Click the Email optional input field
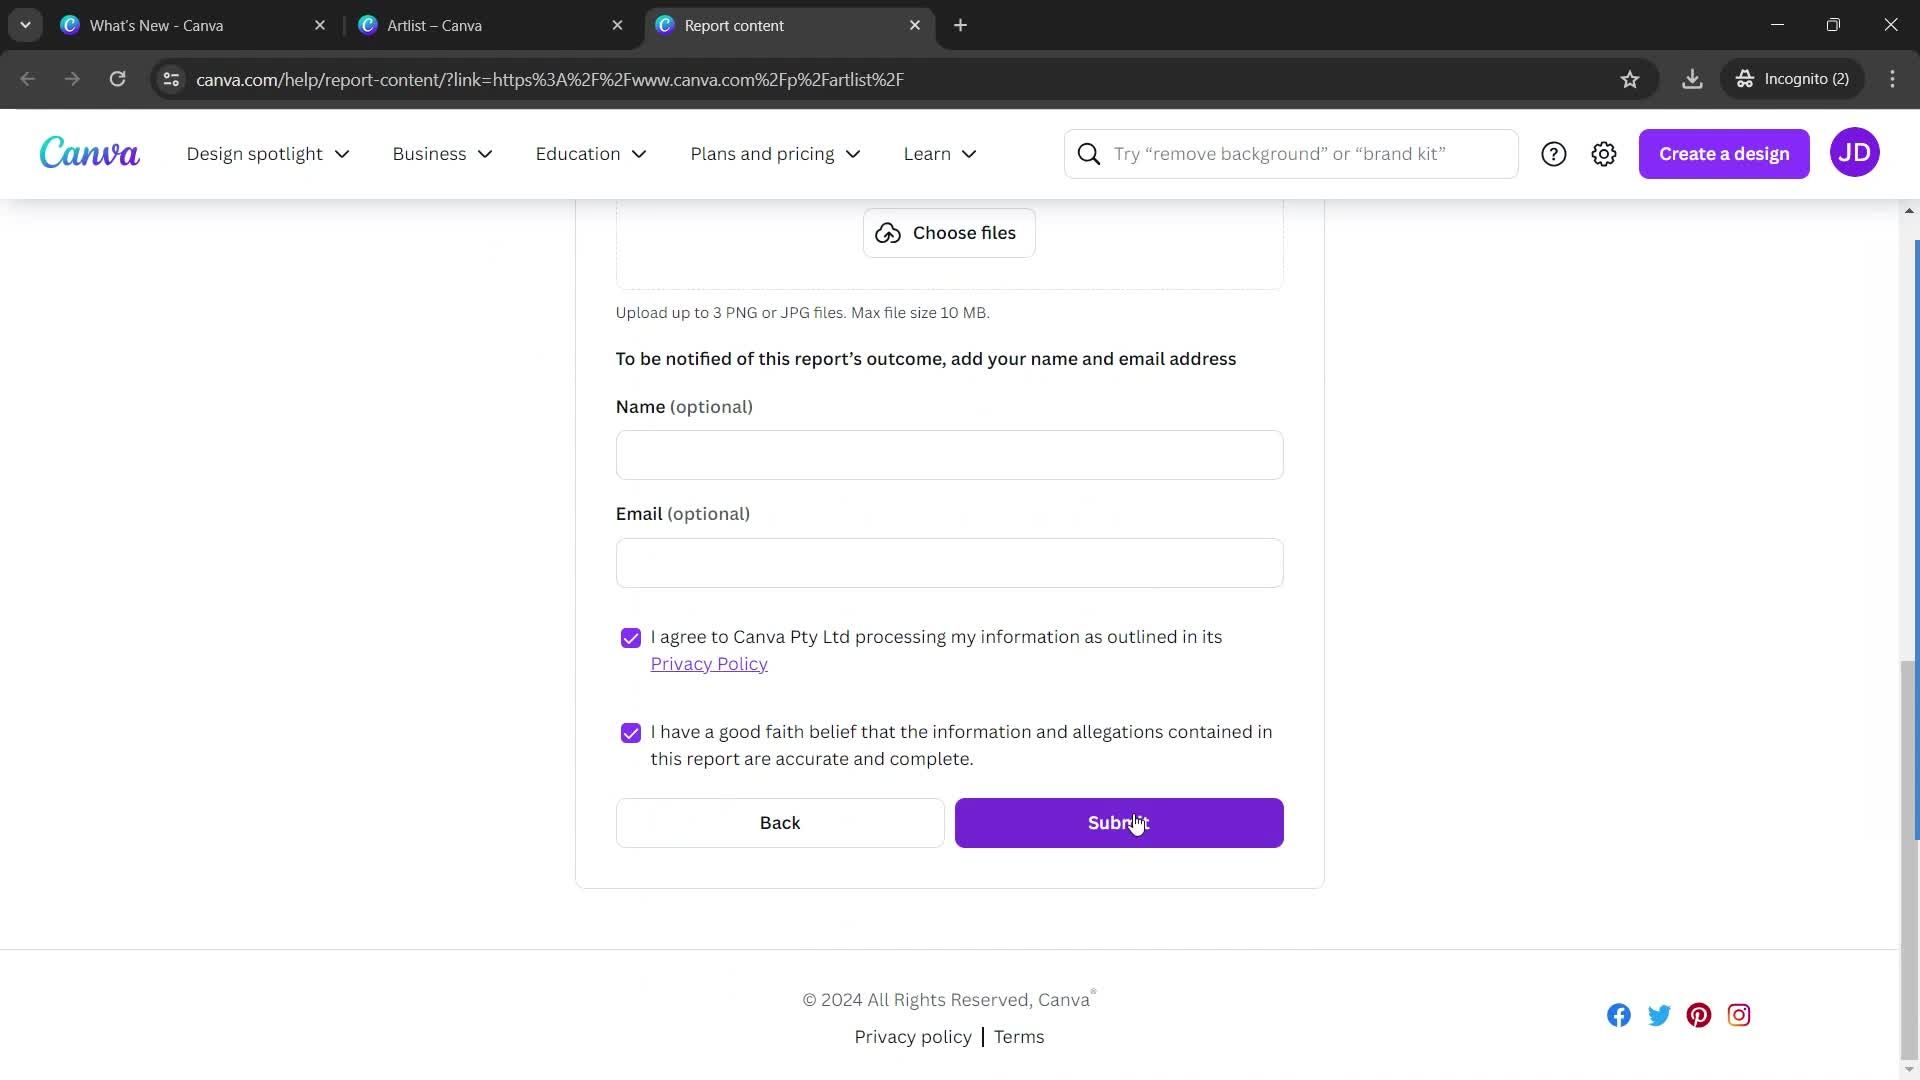Image resolution: width=1920 pixels, height=1080 pixels. pos(949,562)
